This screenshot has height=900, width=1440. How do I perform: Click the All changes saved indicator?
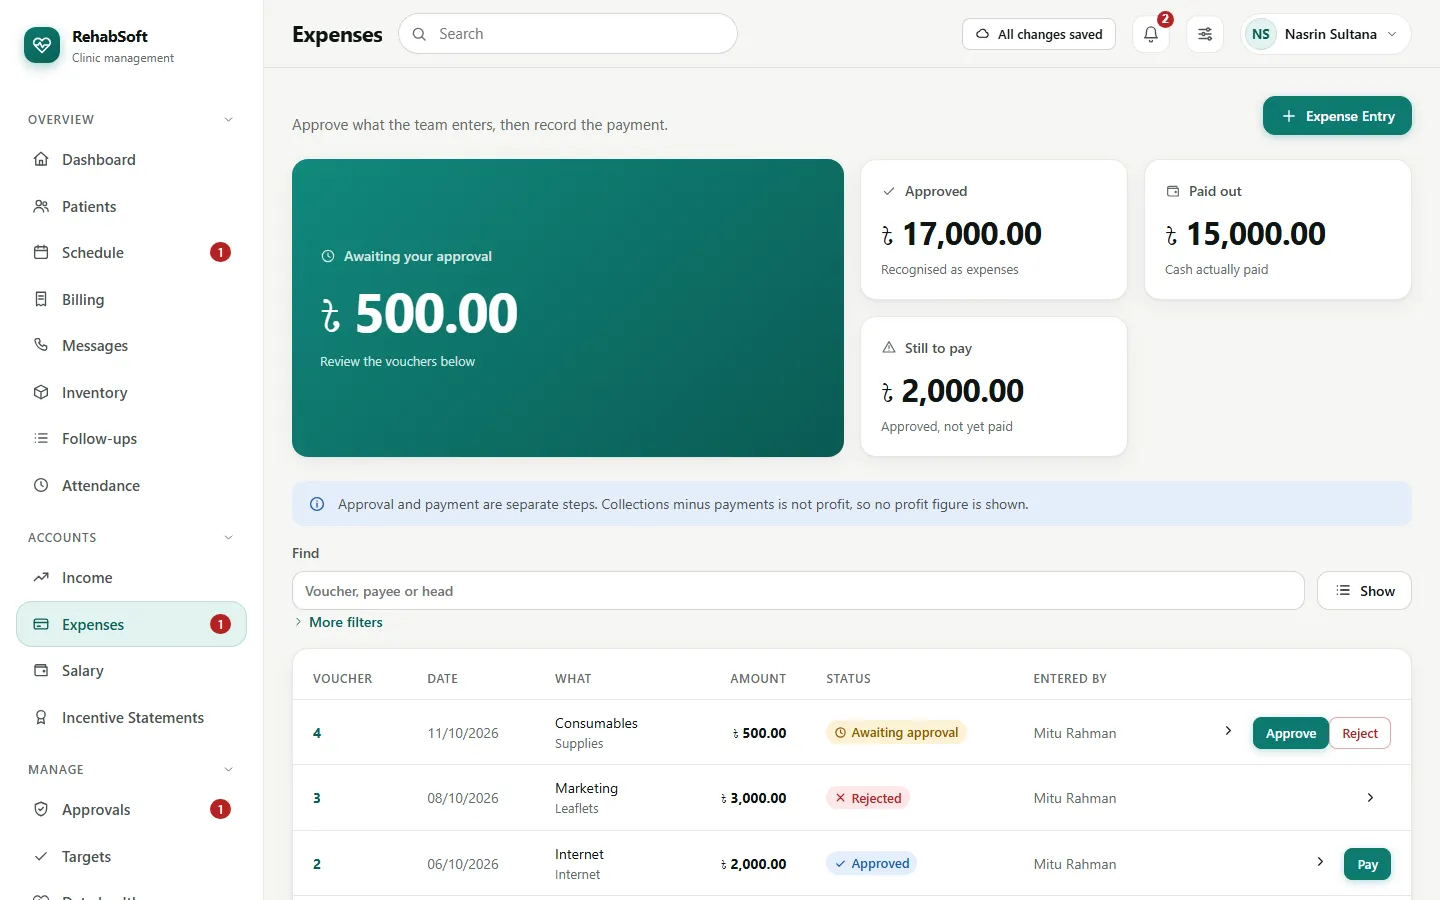[1039, 34]
